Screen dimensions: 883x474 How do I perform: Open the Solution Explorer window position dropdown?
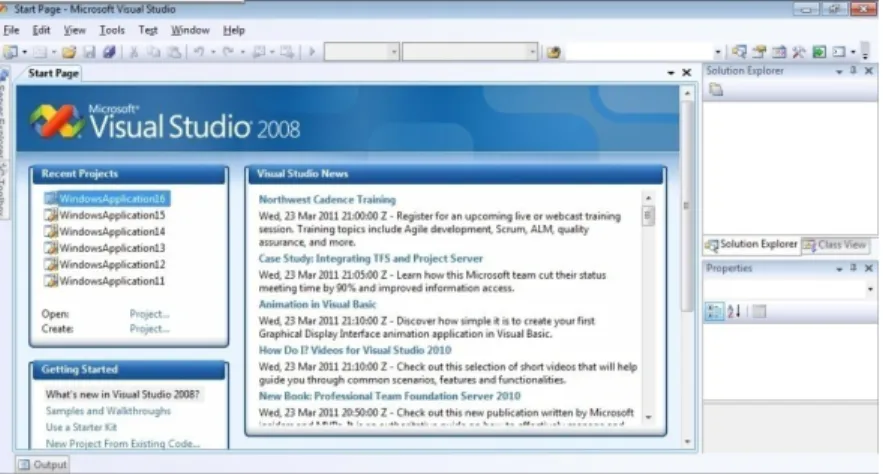[x=839, y=71]
